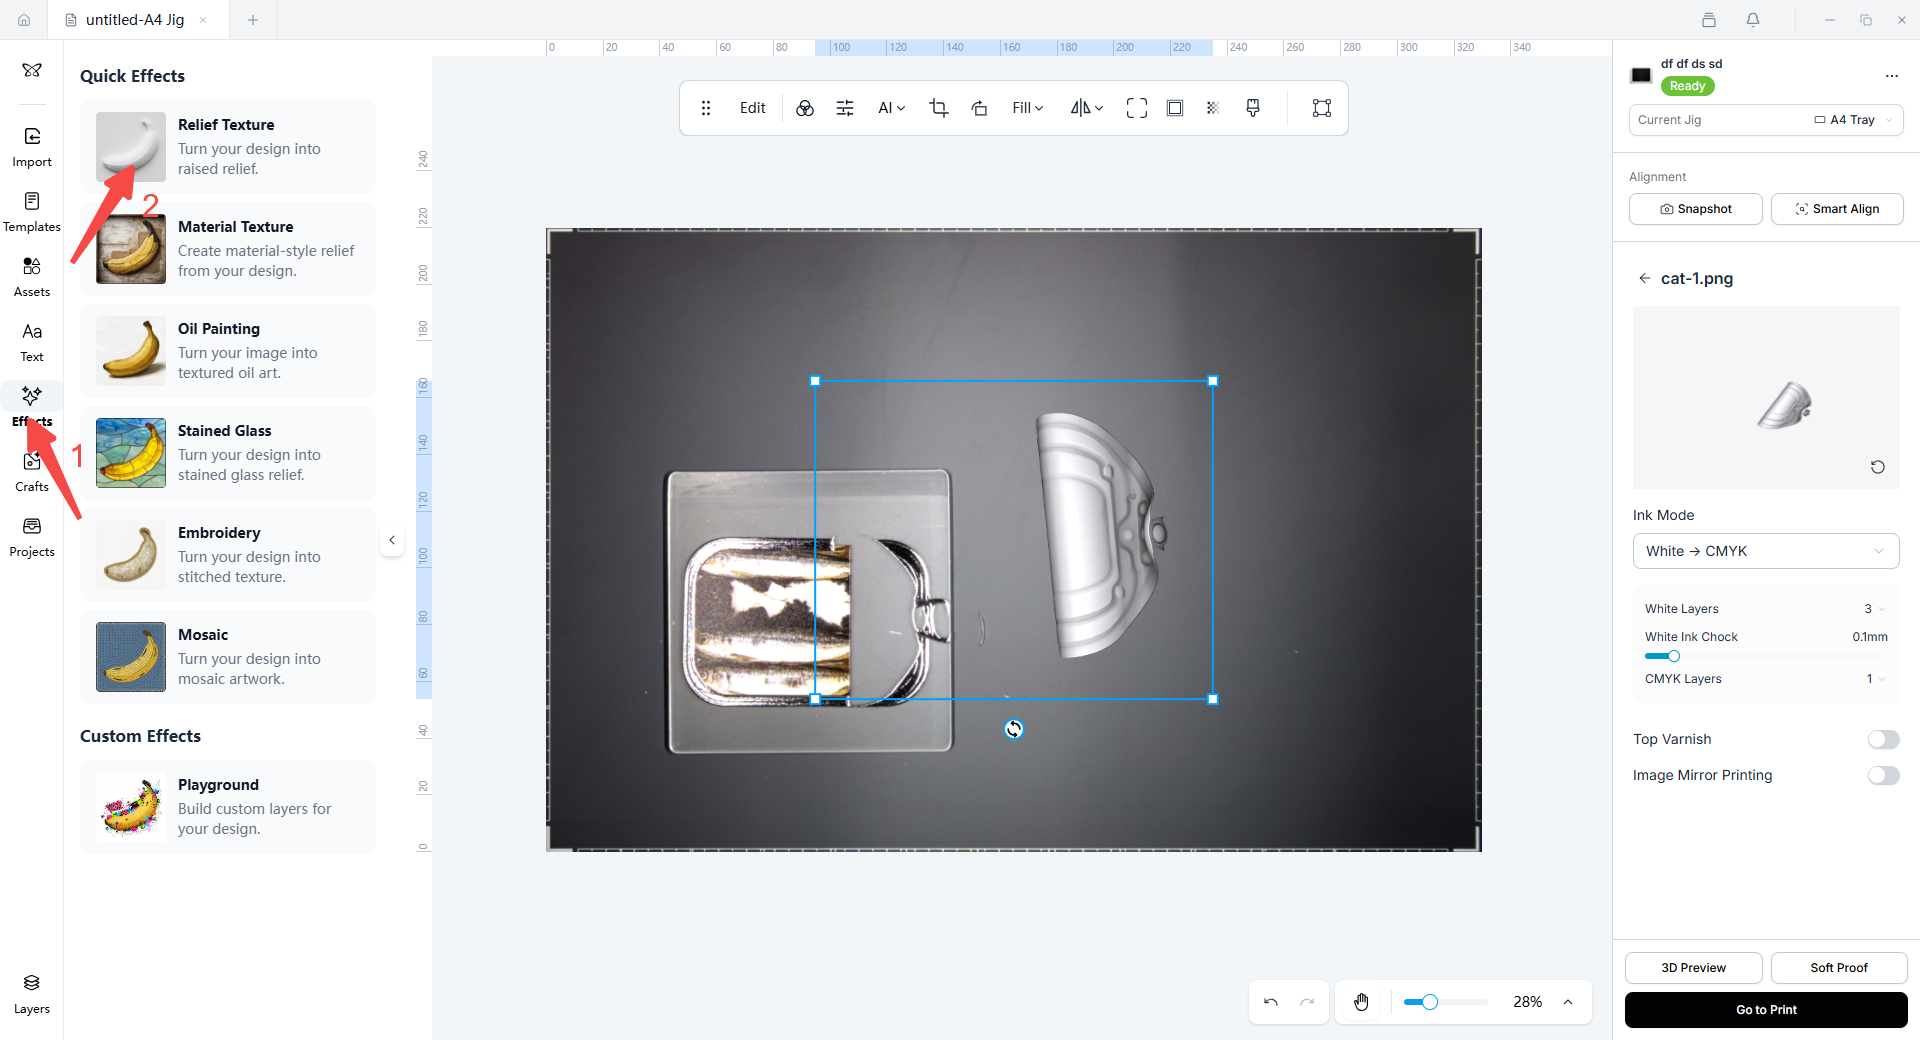Open the Current Jig A4 Tray dropdown
This screenshot has height=1040, width=1920.
point(1766,120)
